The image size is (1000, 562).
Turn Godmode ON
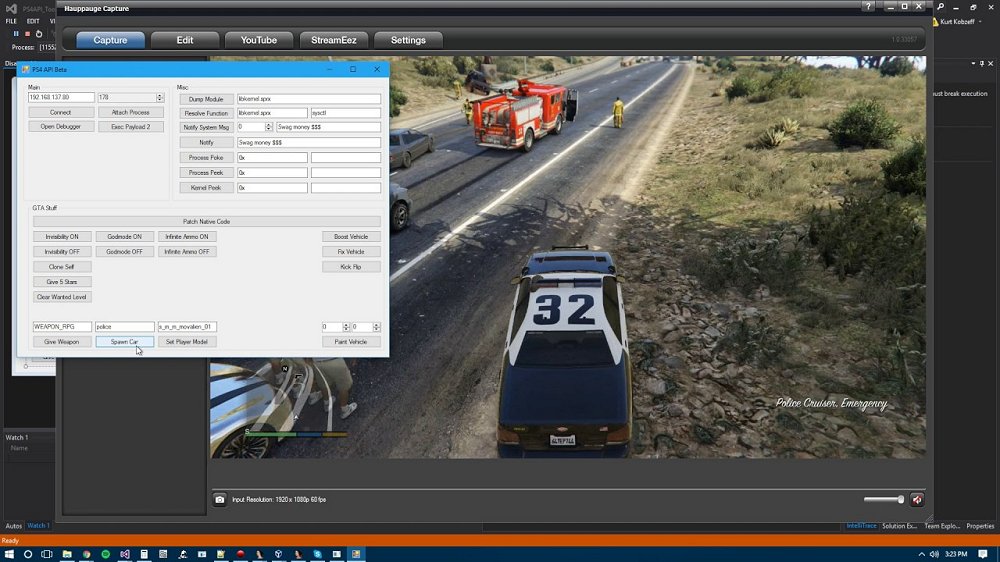click(x=124, y=237)
